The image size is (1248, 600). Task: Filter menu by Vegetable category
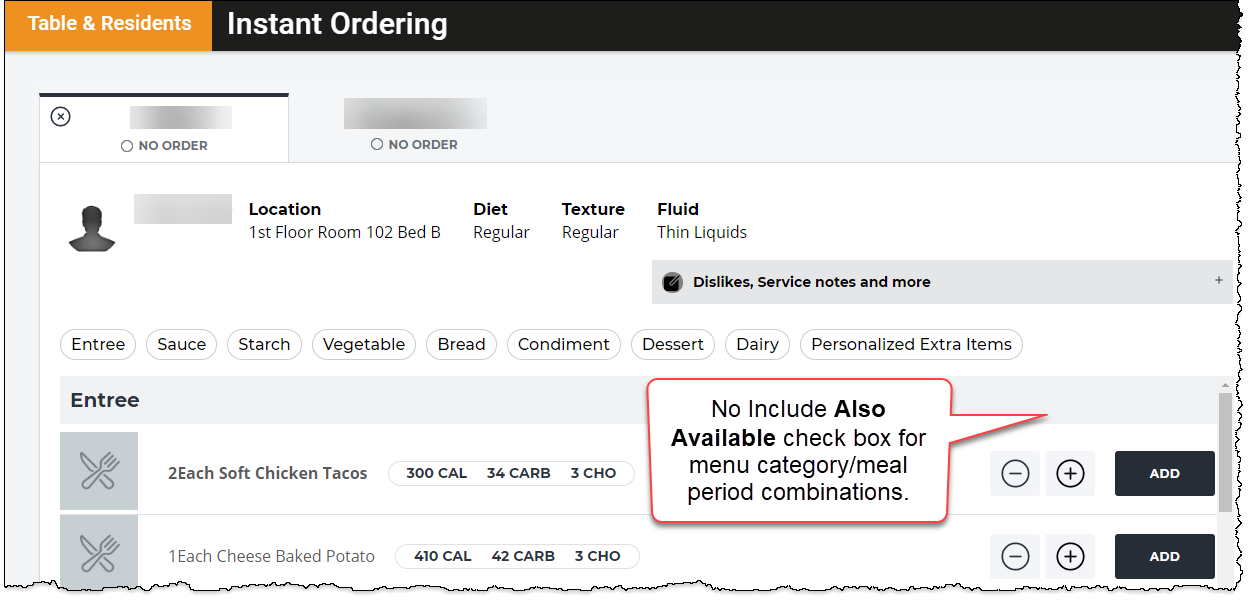(364, 344)
